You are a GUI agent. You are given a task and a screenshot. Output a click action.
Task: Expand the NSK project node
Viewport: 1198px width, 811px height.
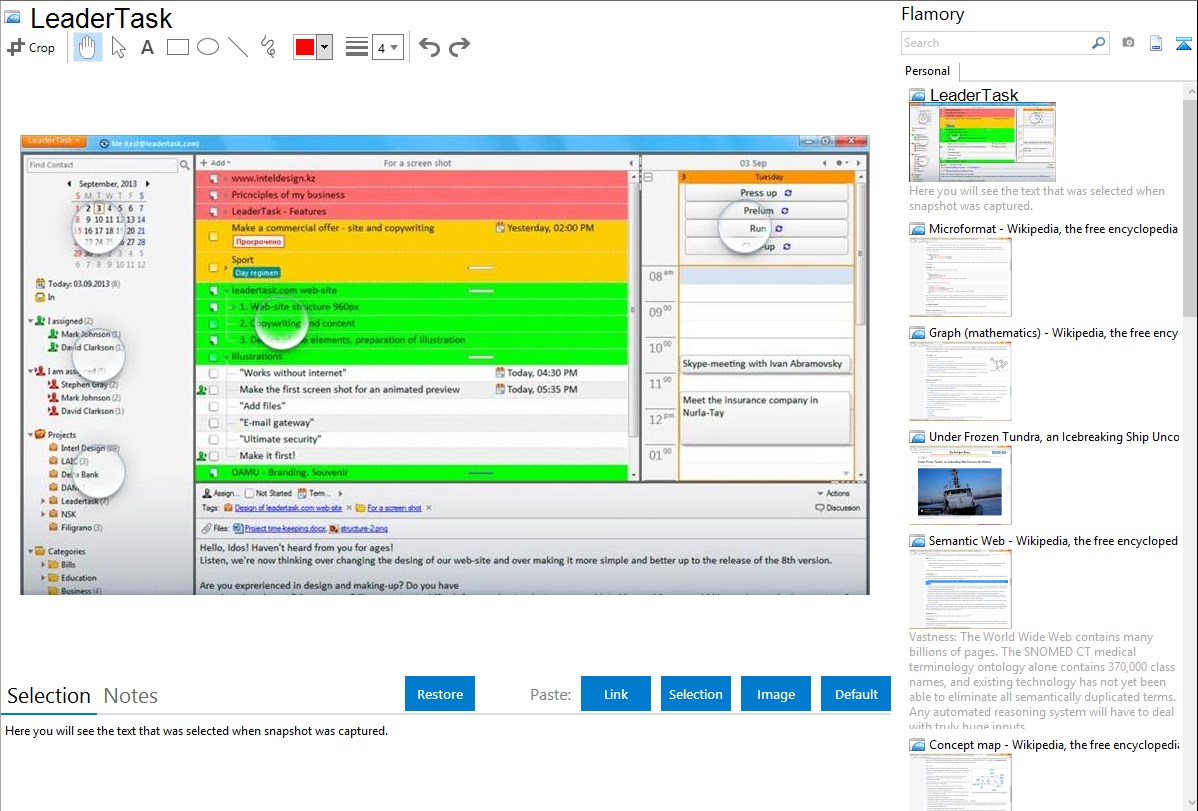point(43,514)
